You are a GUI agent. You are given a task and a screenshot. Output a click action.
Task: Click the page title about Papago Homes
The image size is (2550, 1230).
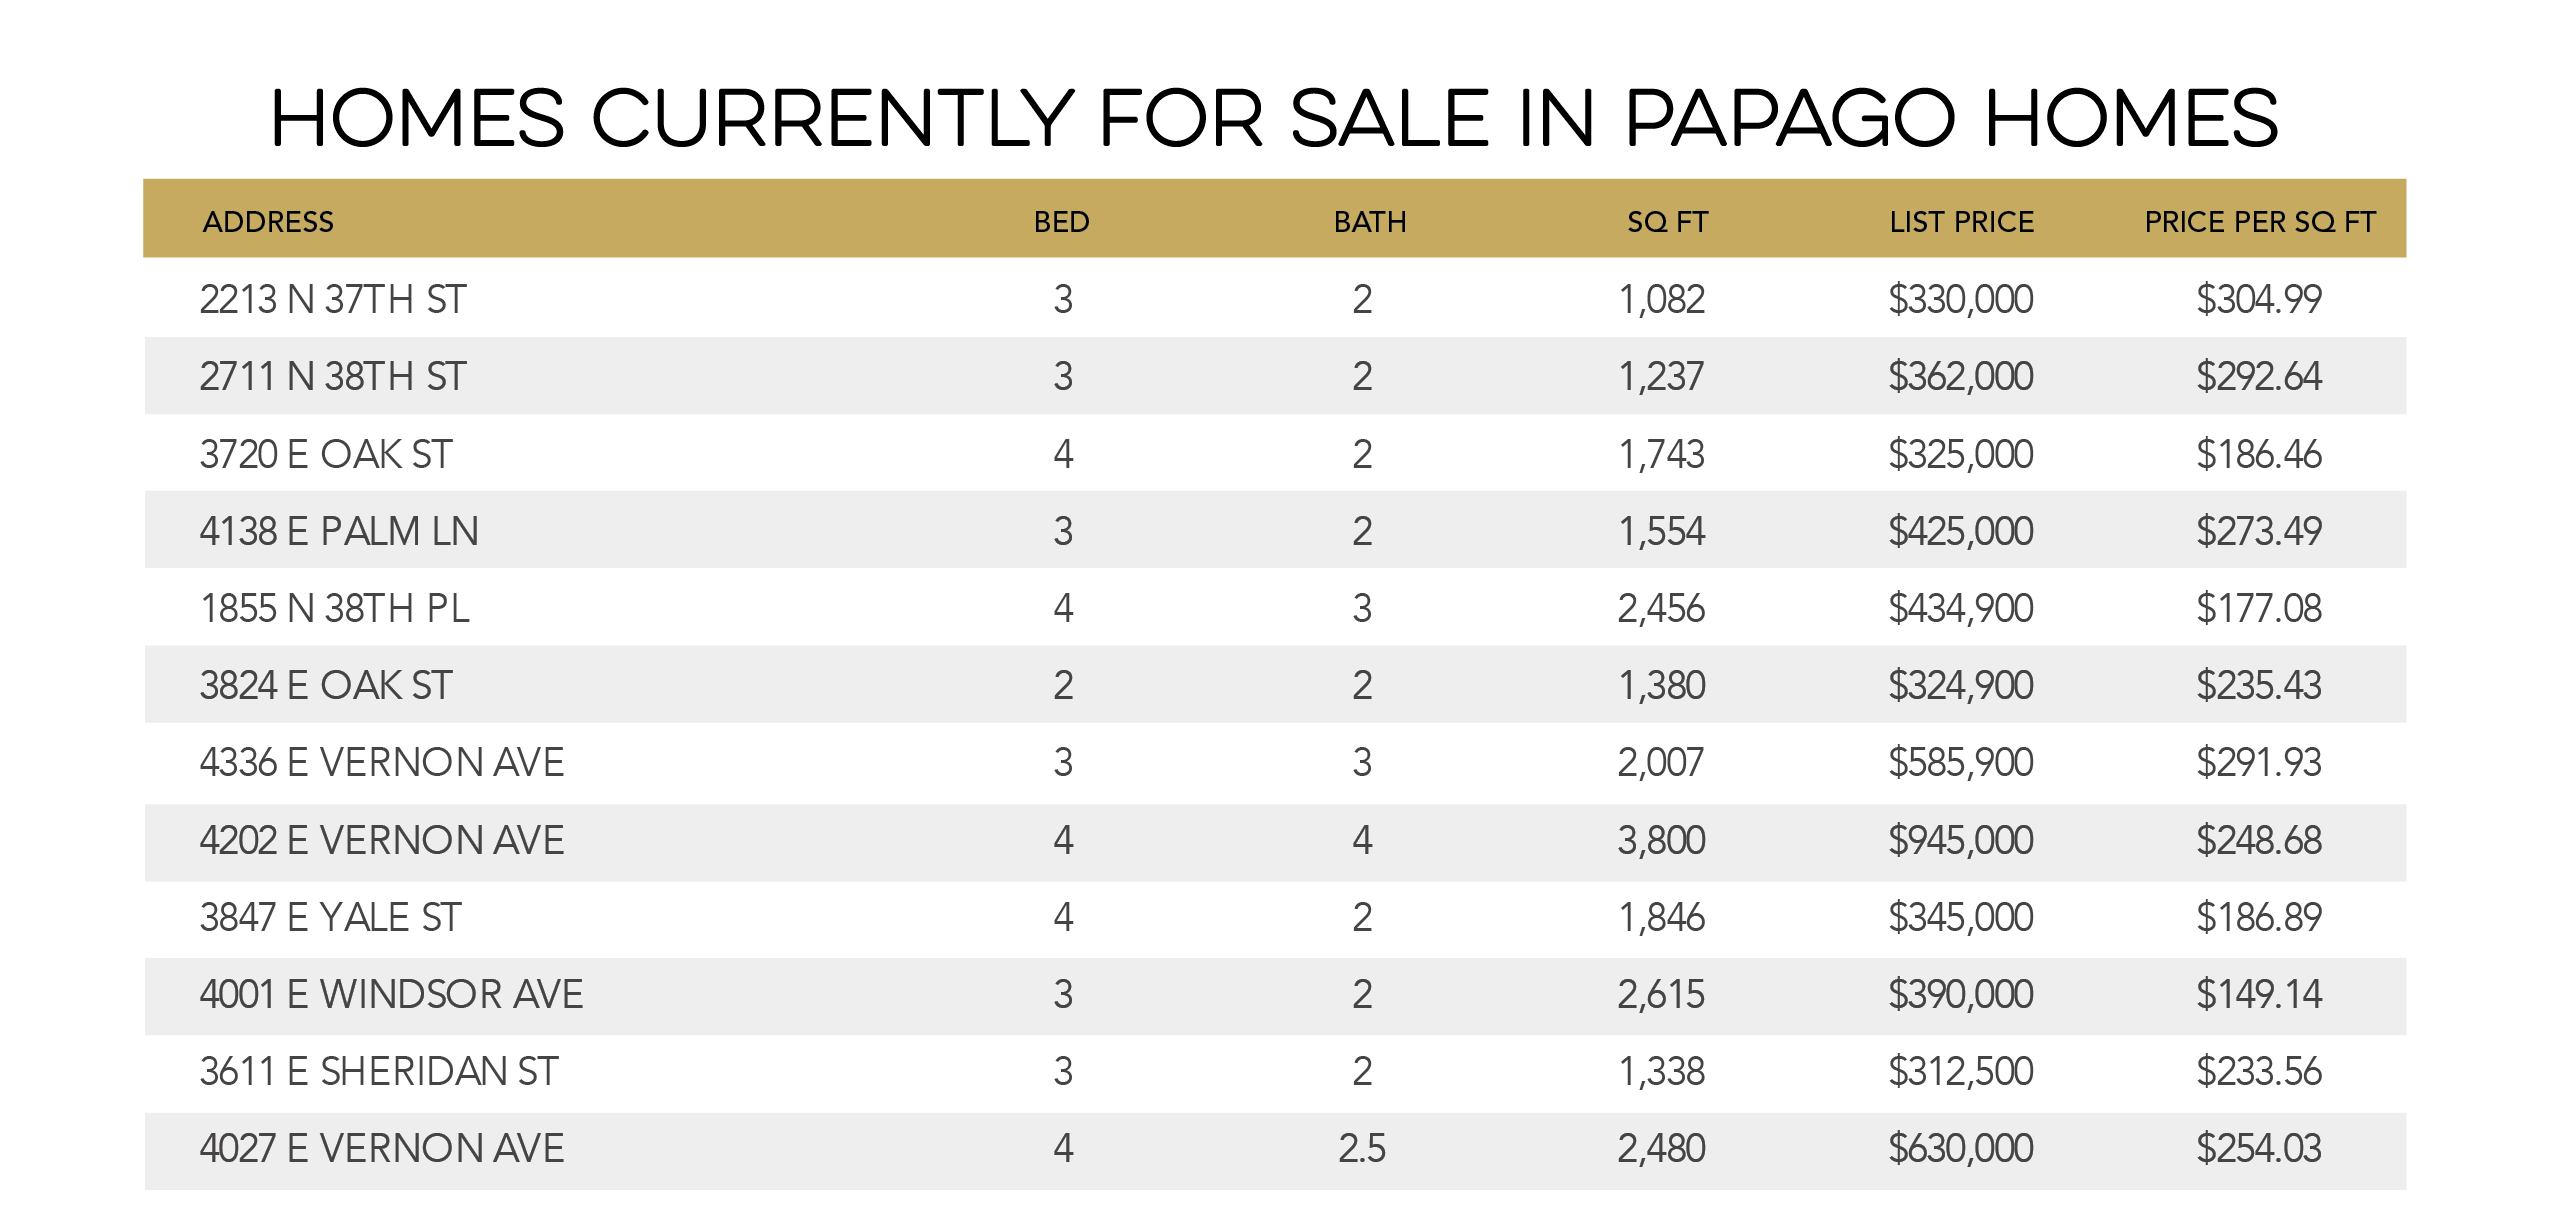click(x=1274, y=118)
